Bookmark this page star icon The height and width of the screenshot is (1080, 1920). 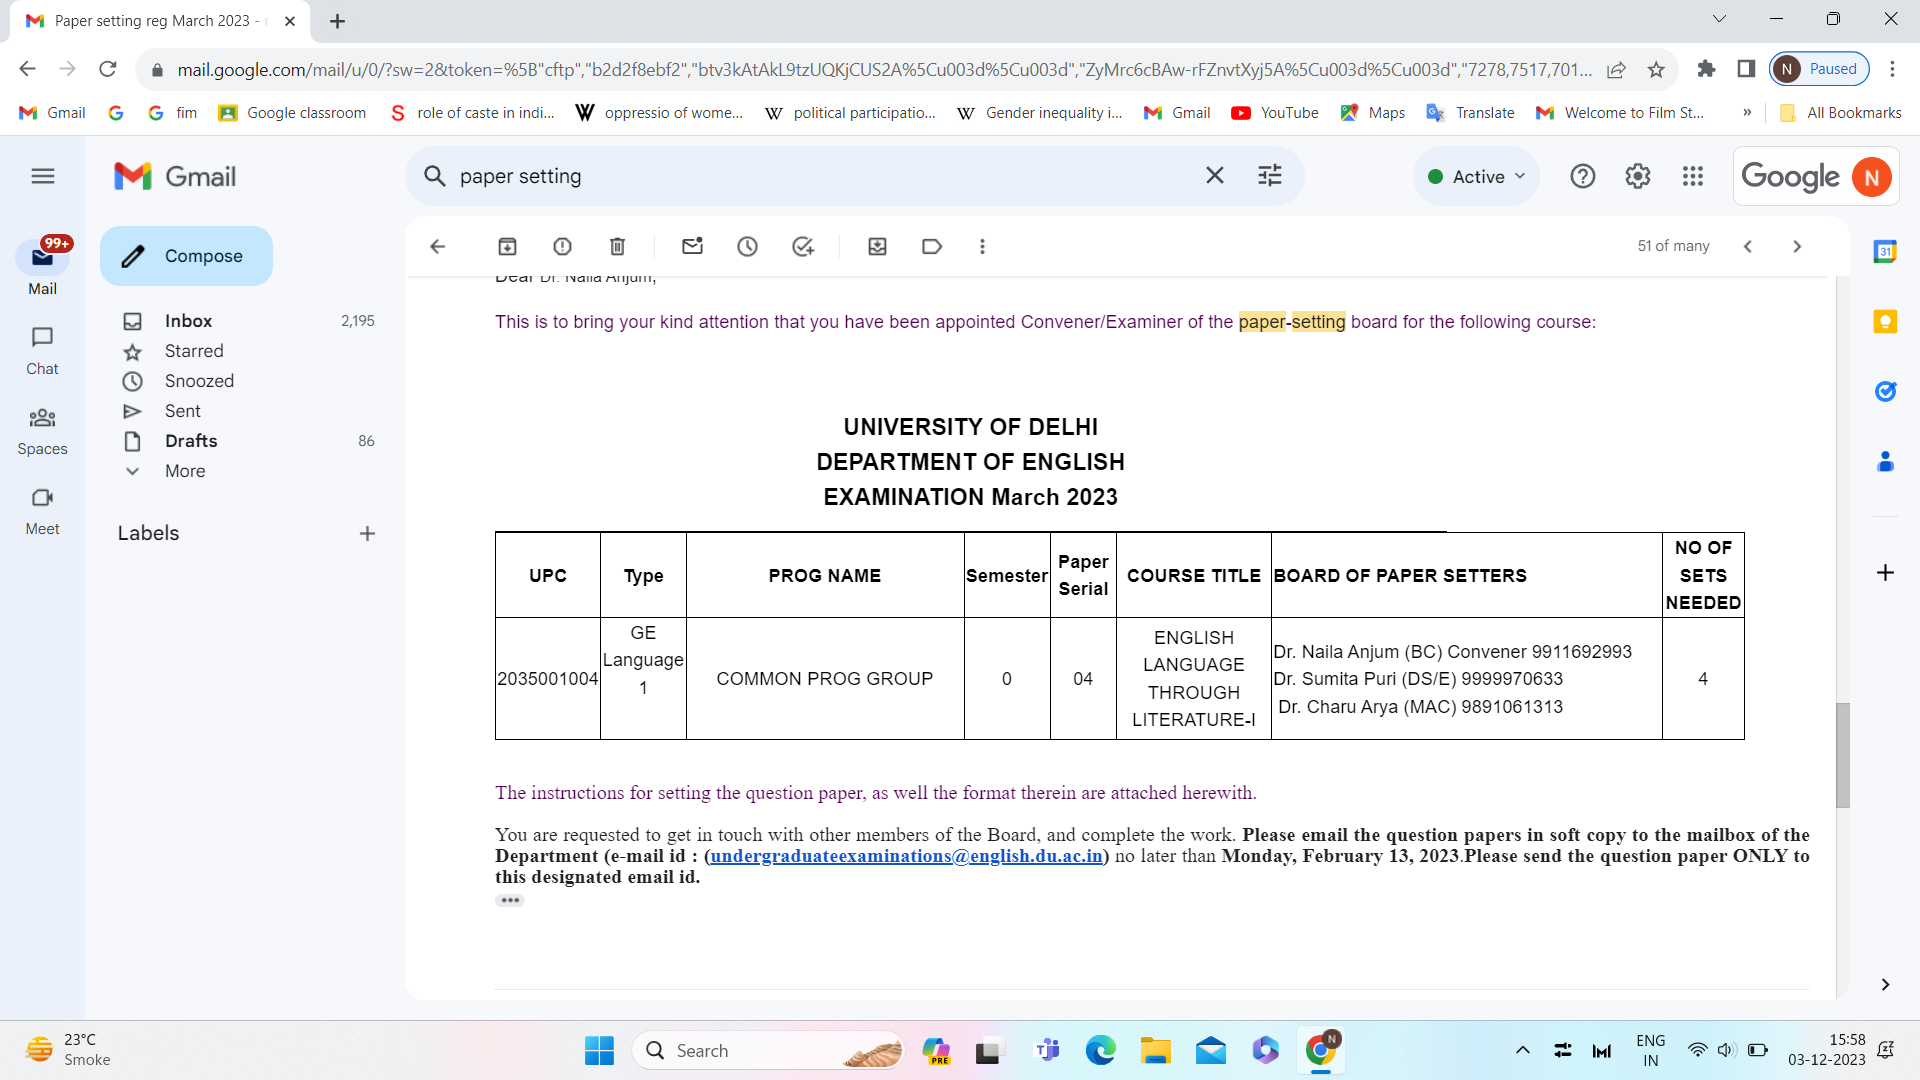1656,69
